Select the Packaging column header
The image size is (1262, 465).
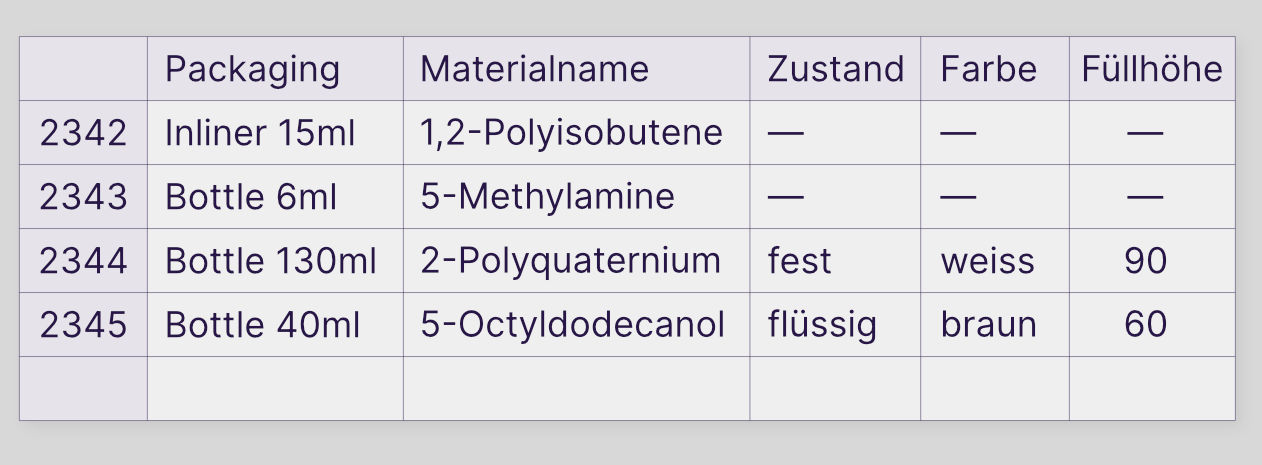pyautogui.click(x=275, y=69)
